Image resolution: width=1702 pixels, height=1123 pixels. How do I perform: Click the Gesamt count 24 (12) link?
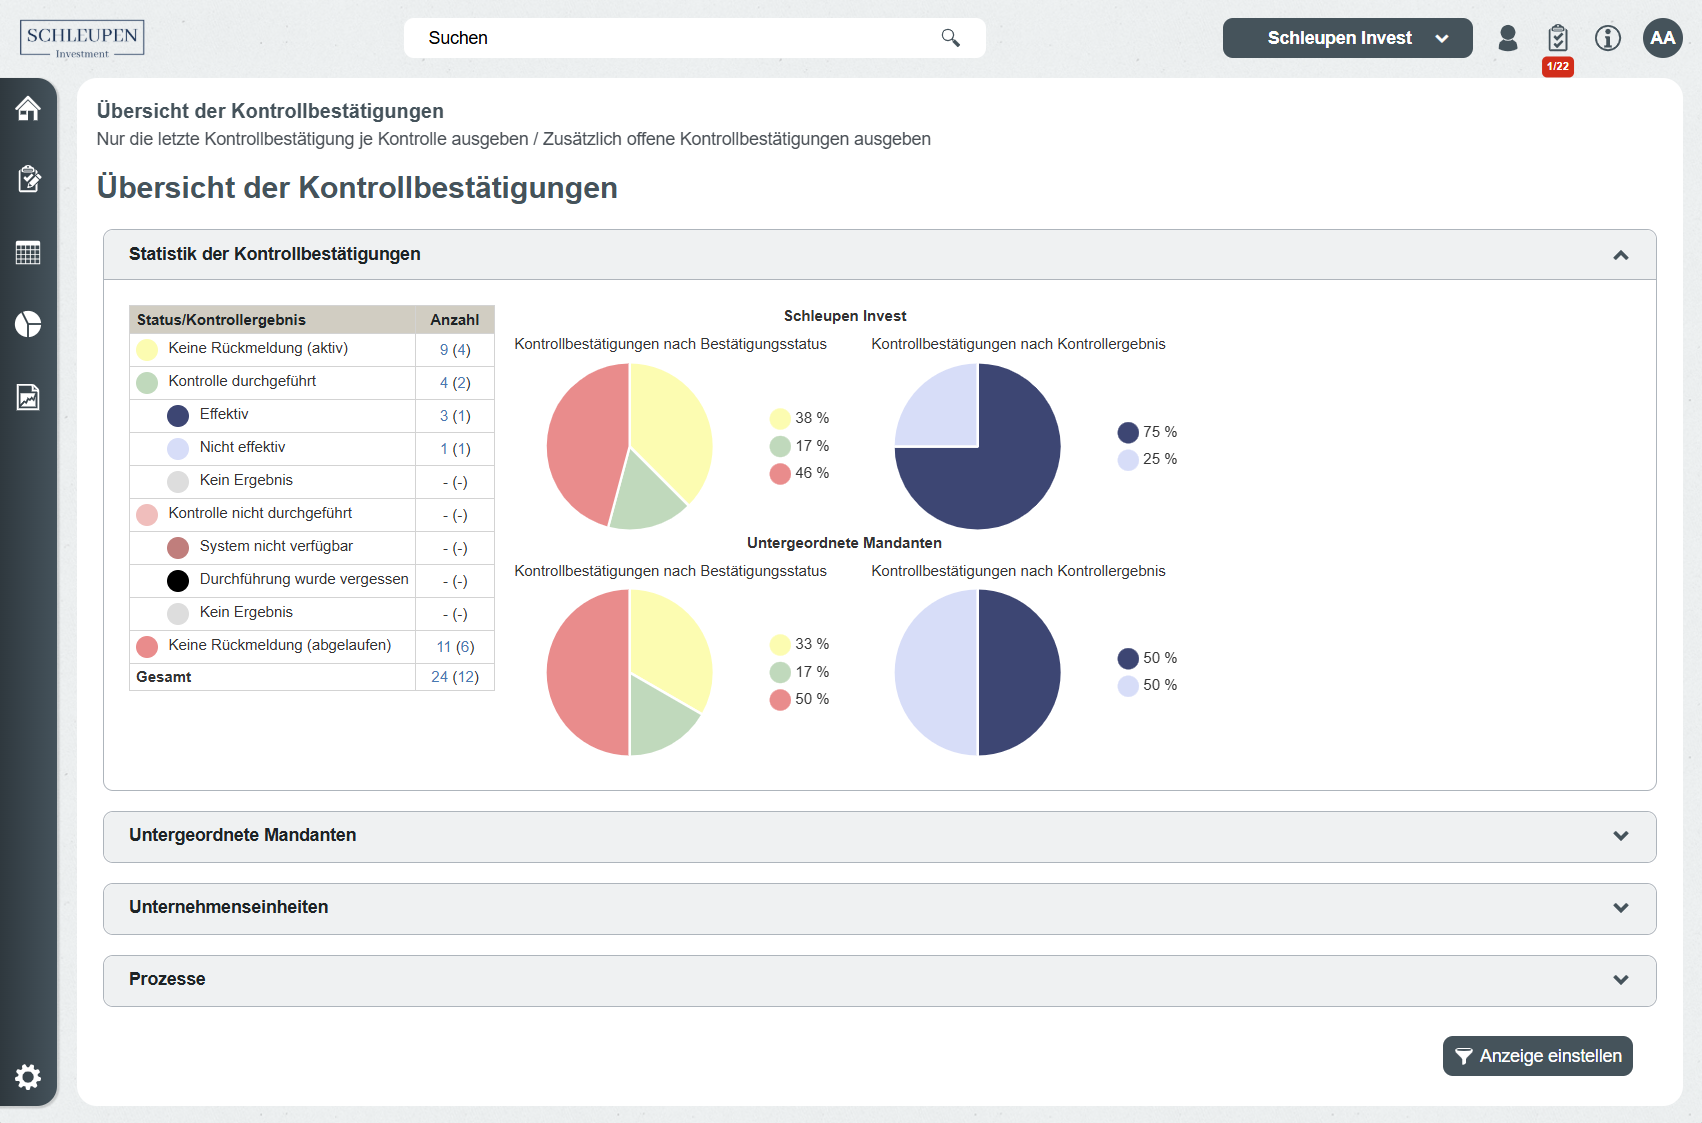454,677
